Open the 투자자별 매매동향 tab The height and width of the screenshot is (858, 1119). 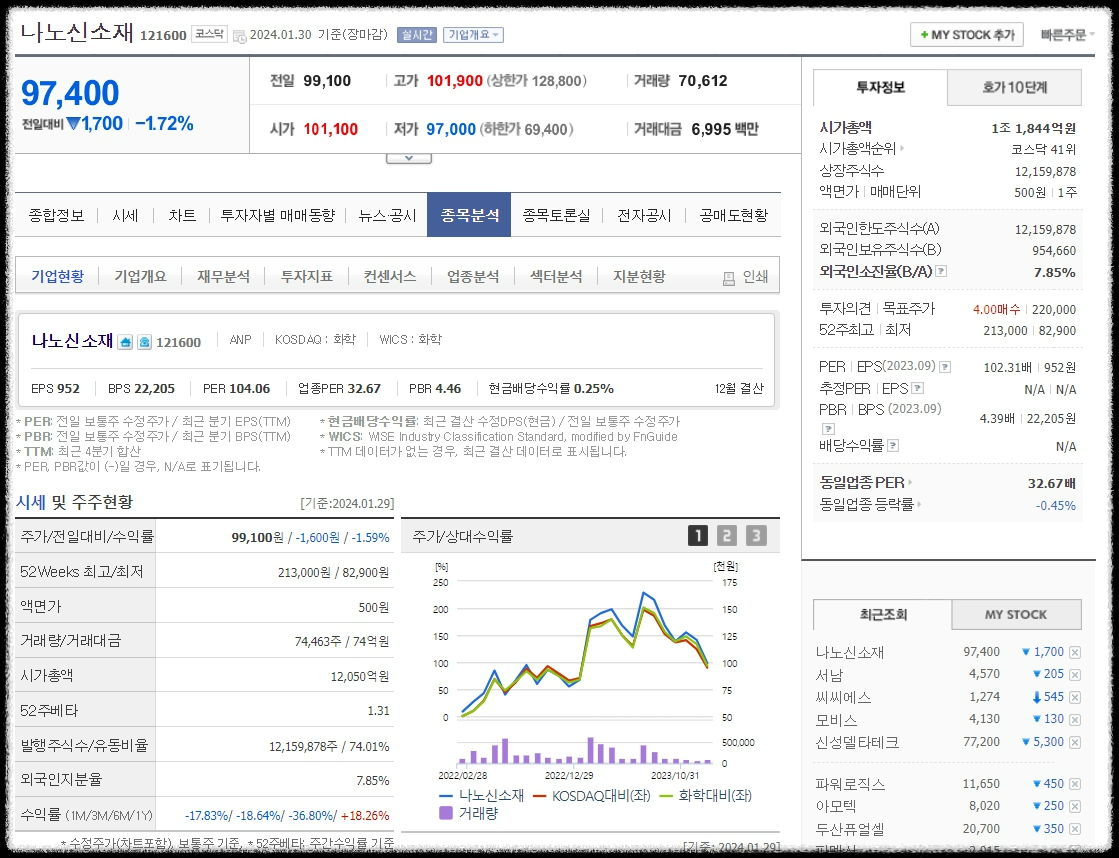coord(278,215)
